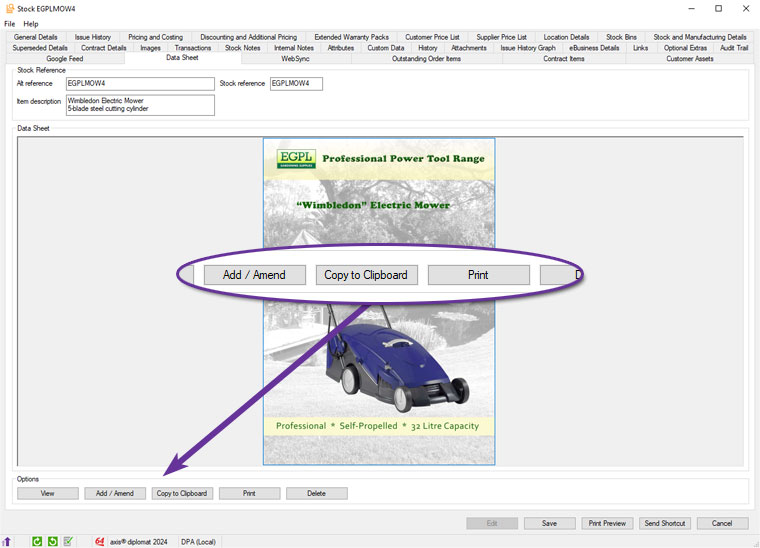
Task: Open the Transactions tab
Action: tap(192, 48)
